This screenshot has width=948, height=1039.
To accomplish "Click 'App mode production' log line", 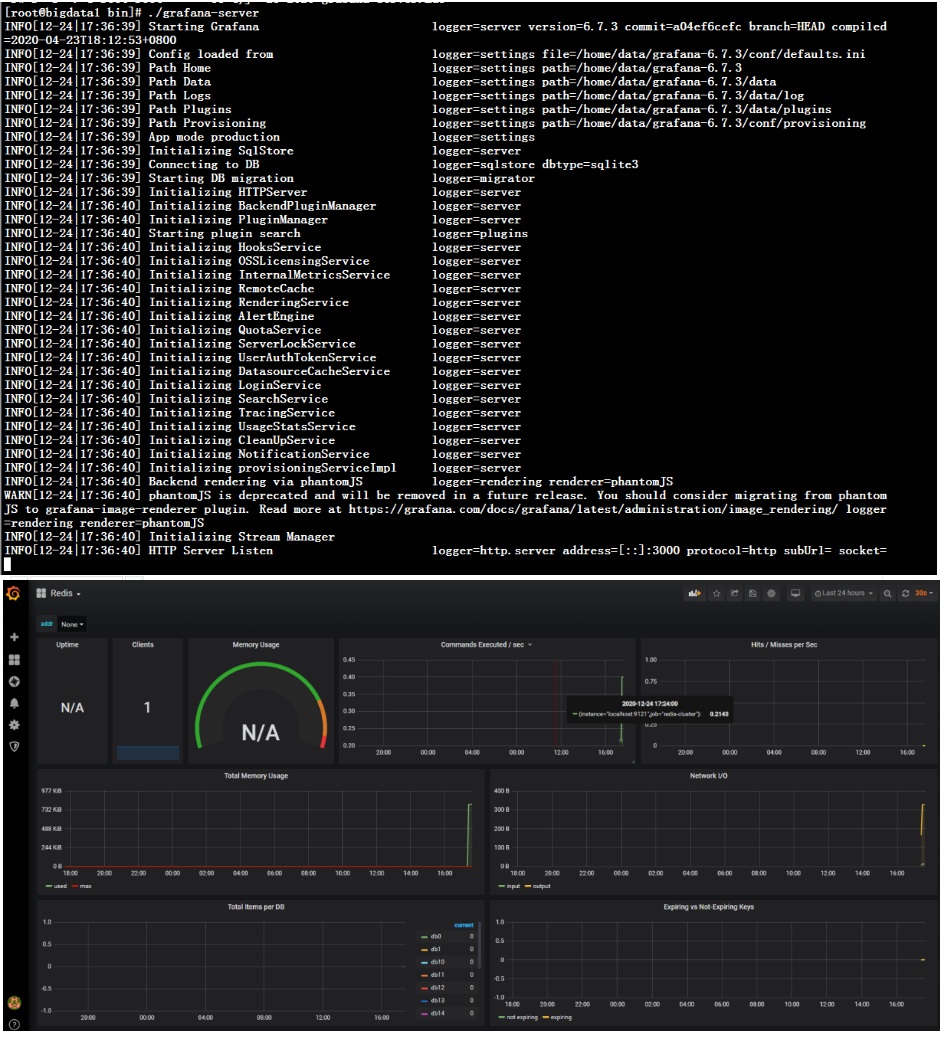I will pyautogui.click(x=214, y=137).
